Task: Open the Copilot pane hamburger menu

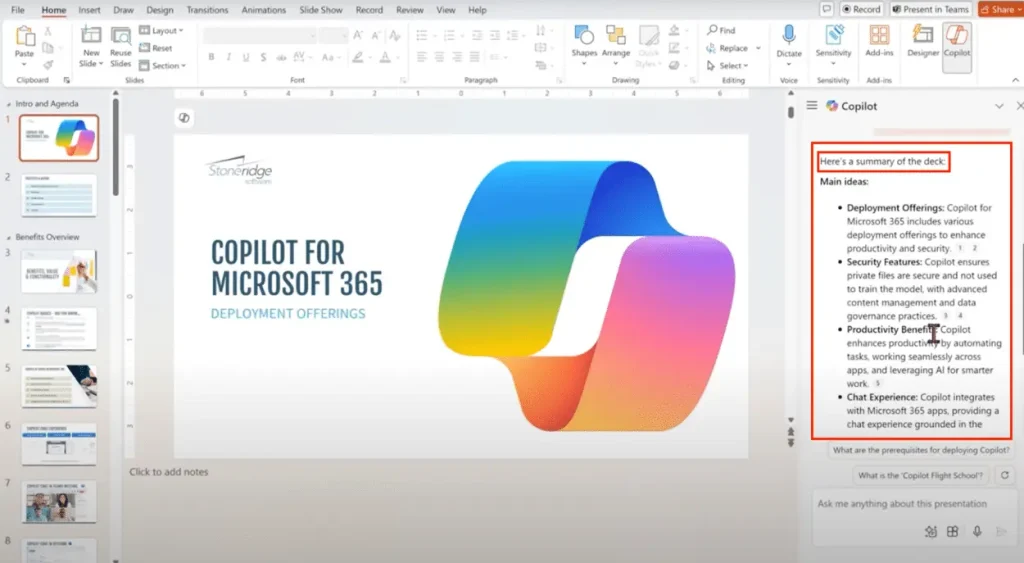Action: [x=813, y=106]
